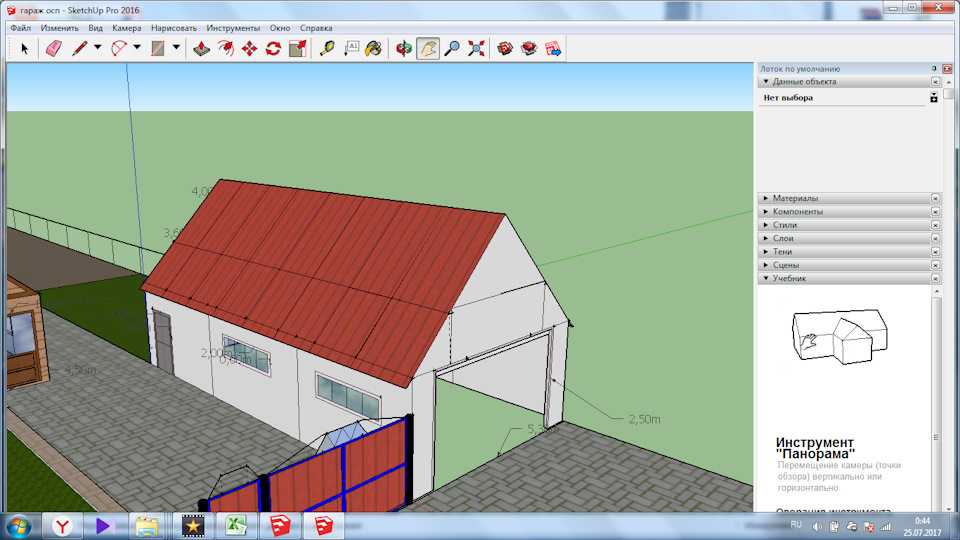This screenshot has height=540, width=960.
Task: Close the Сцены panel with its x
Action: [936, 265]
